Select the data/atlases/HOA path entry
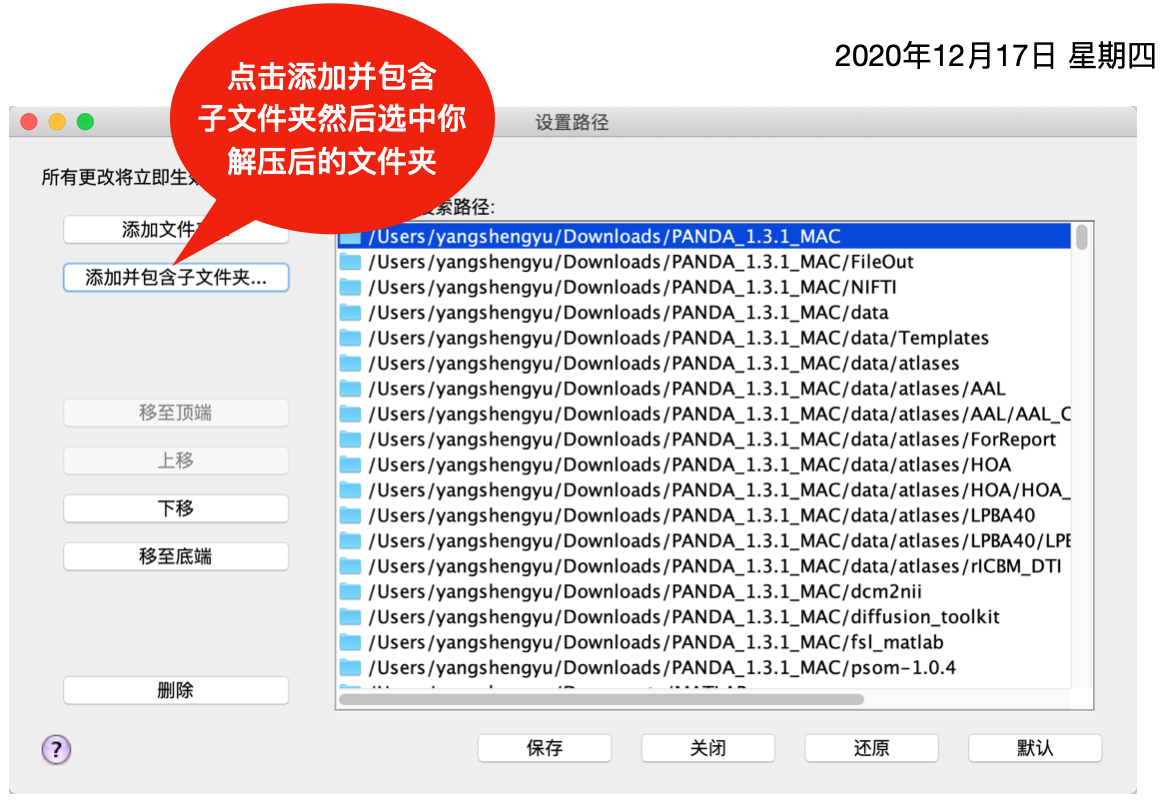 click(x=600, y=464)
